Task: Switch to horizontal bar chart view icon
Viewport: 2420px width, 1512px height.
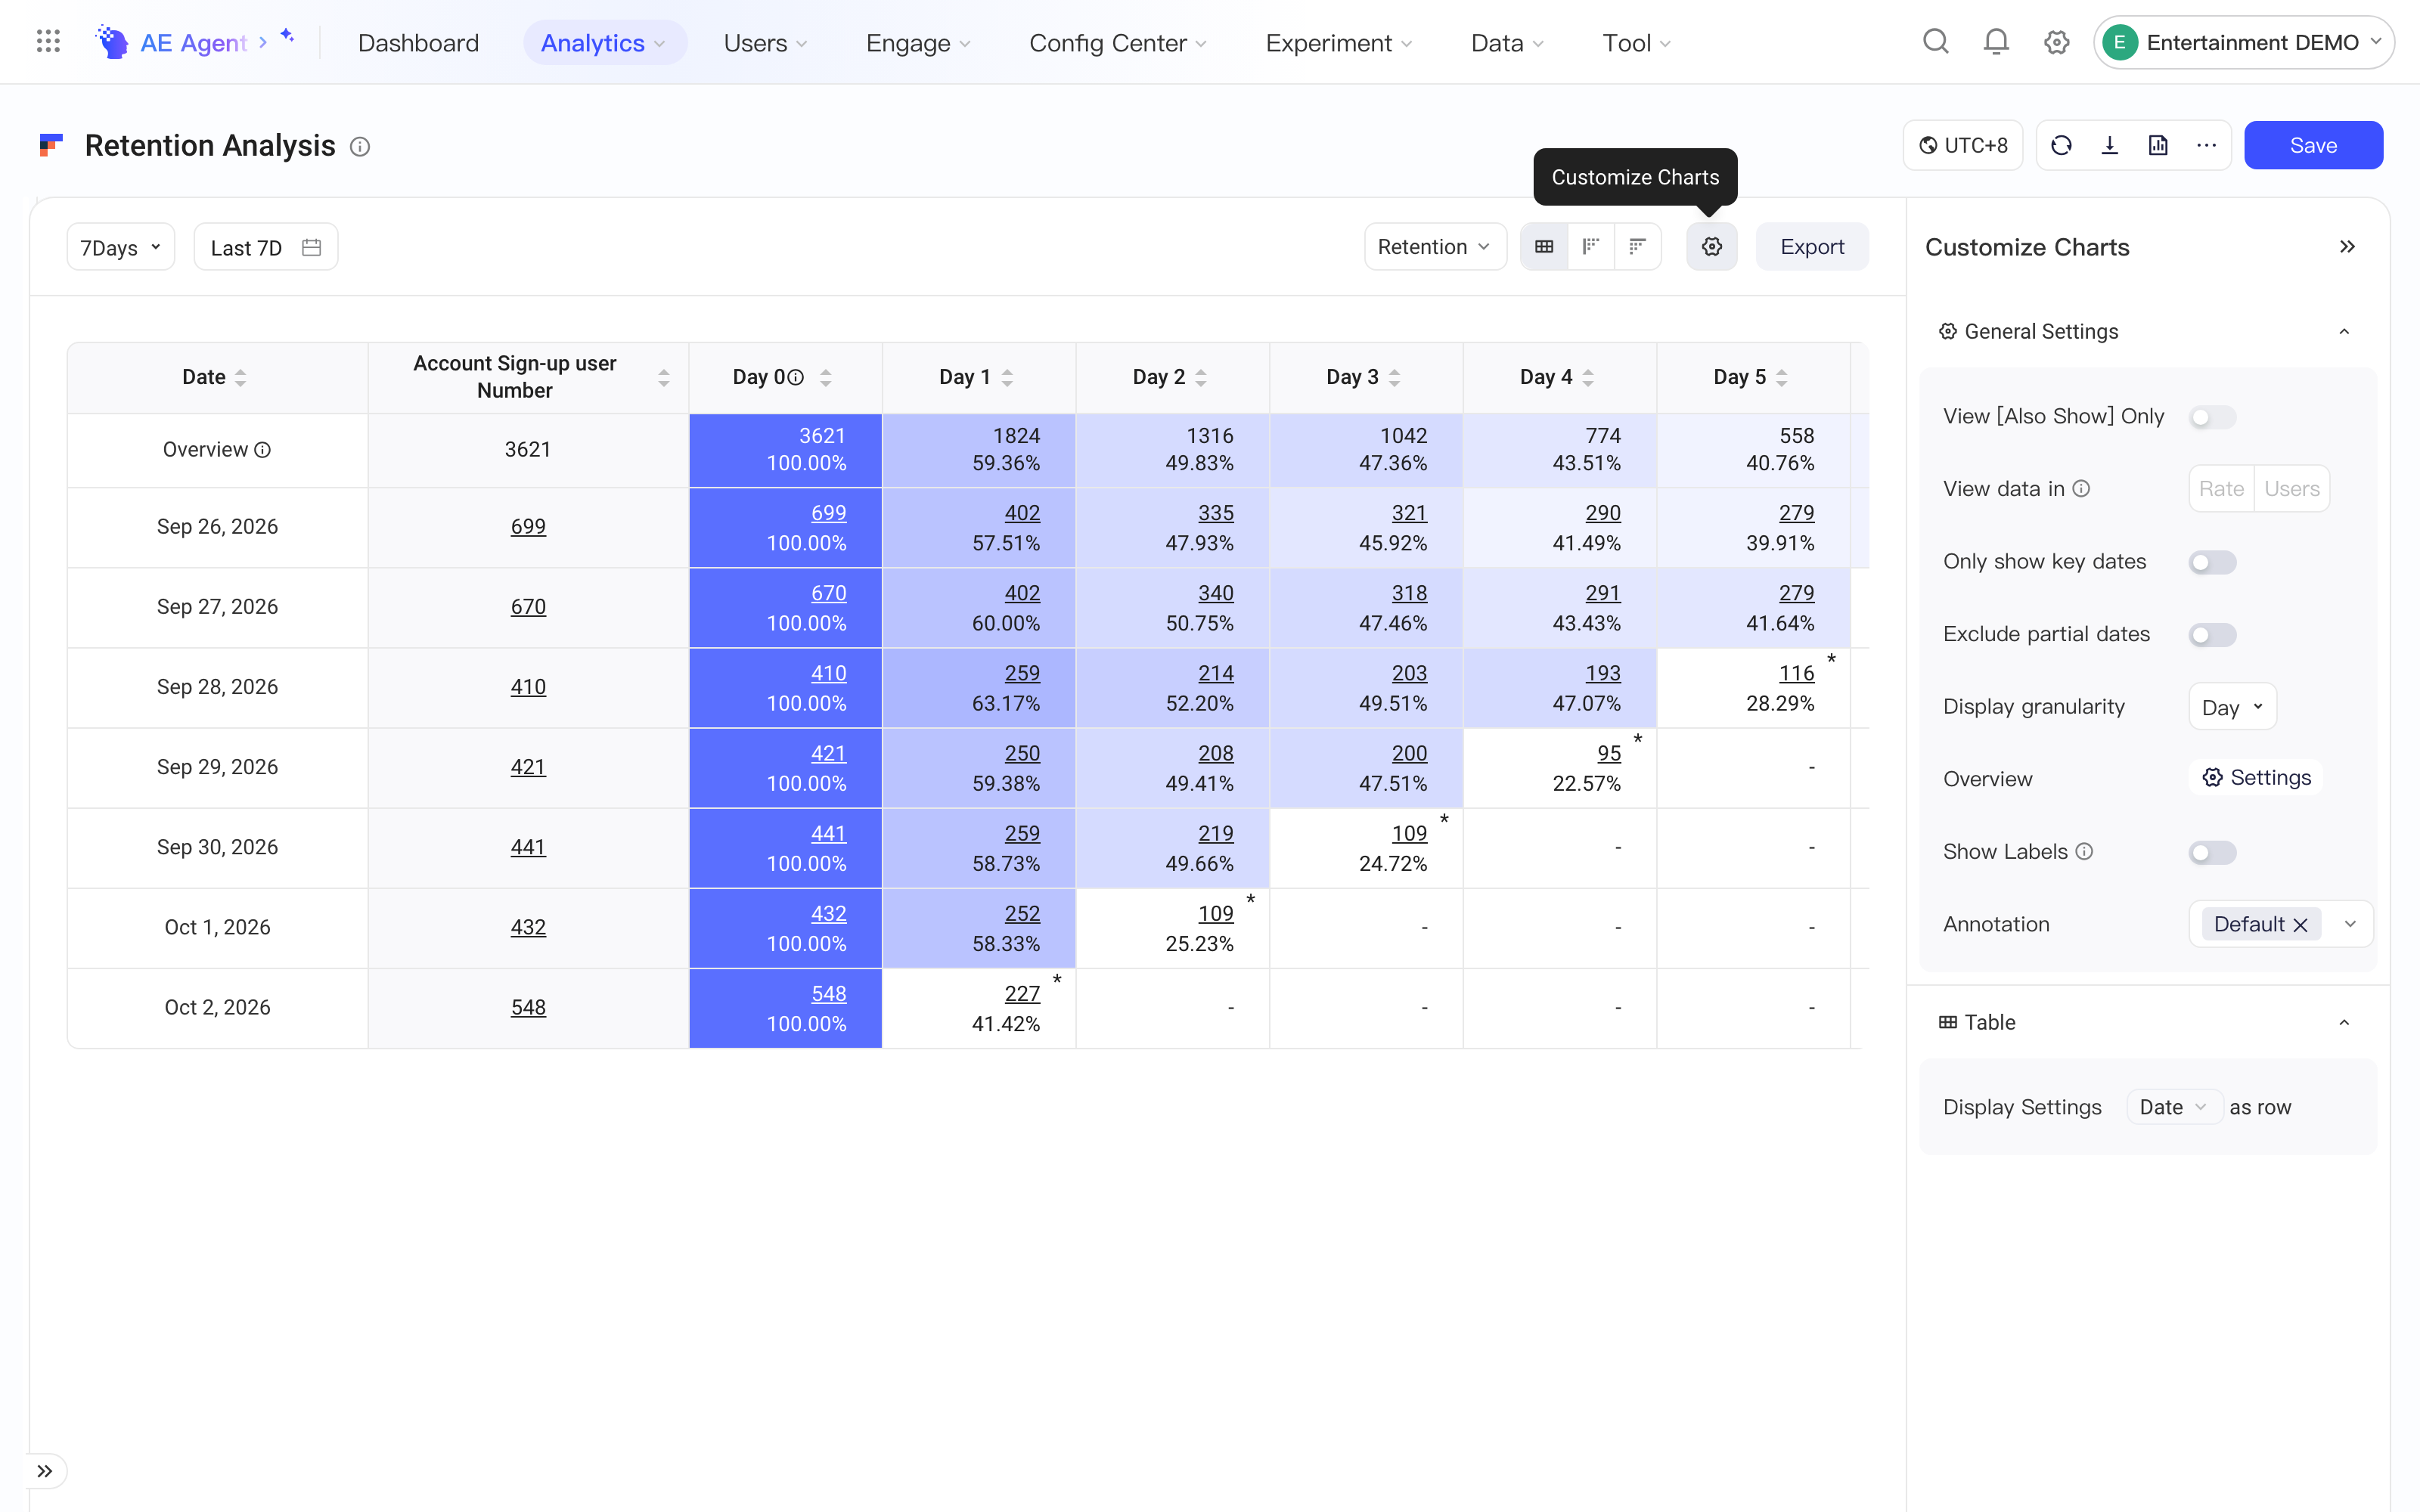Action: pyautogui.click(x=1637, y=247)
